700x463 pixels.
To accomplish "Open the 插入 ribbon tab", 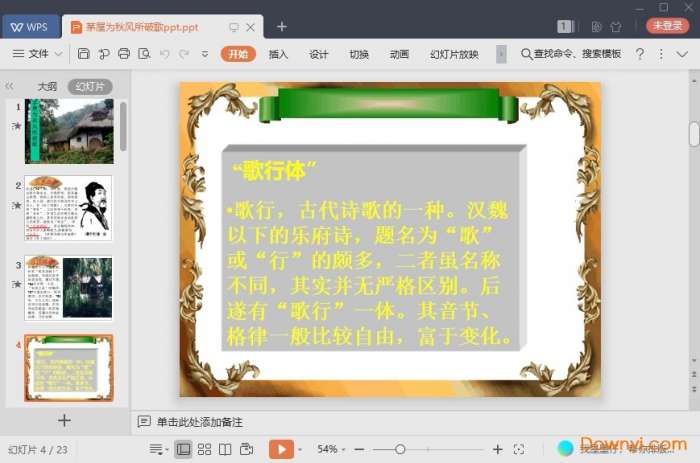I will coord(278,54).
